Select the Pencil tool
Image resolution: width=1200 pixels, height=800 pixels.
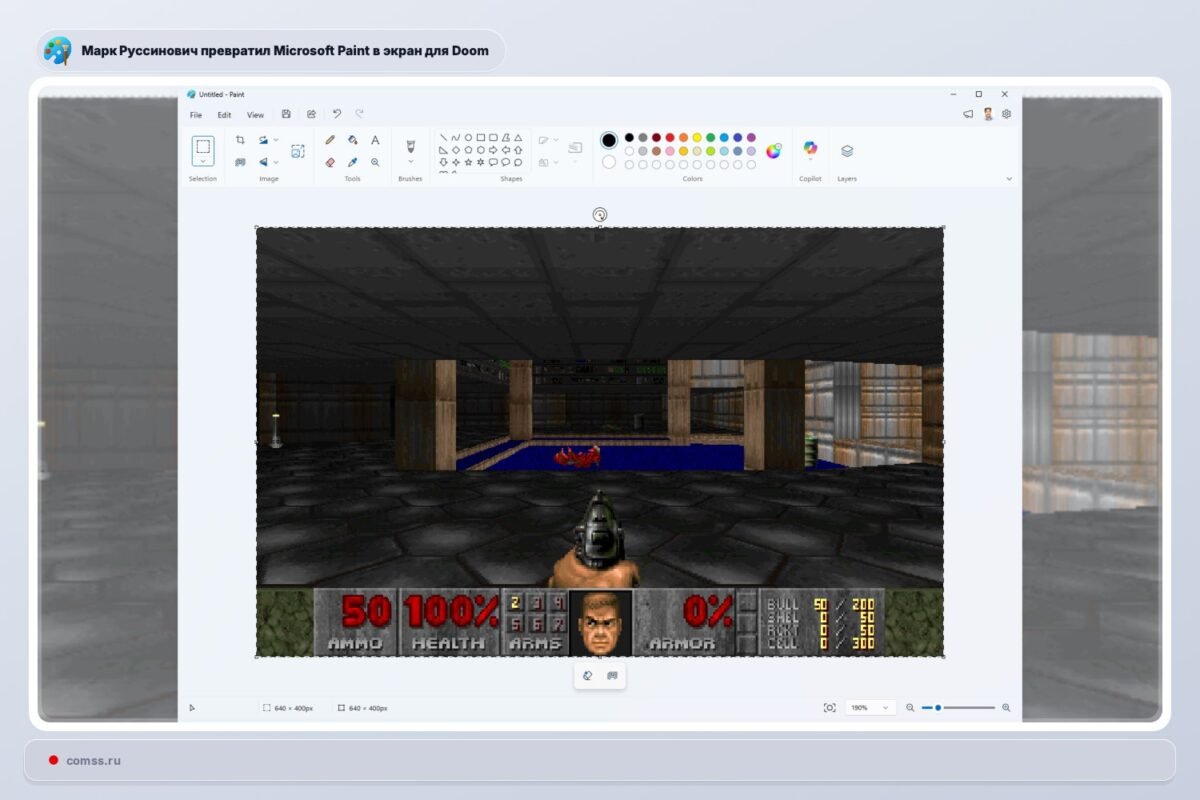[x=330, y=140]
